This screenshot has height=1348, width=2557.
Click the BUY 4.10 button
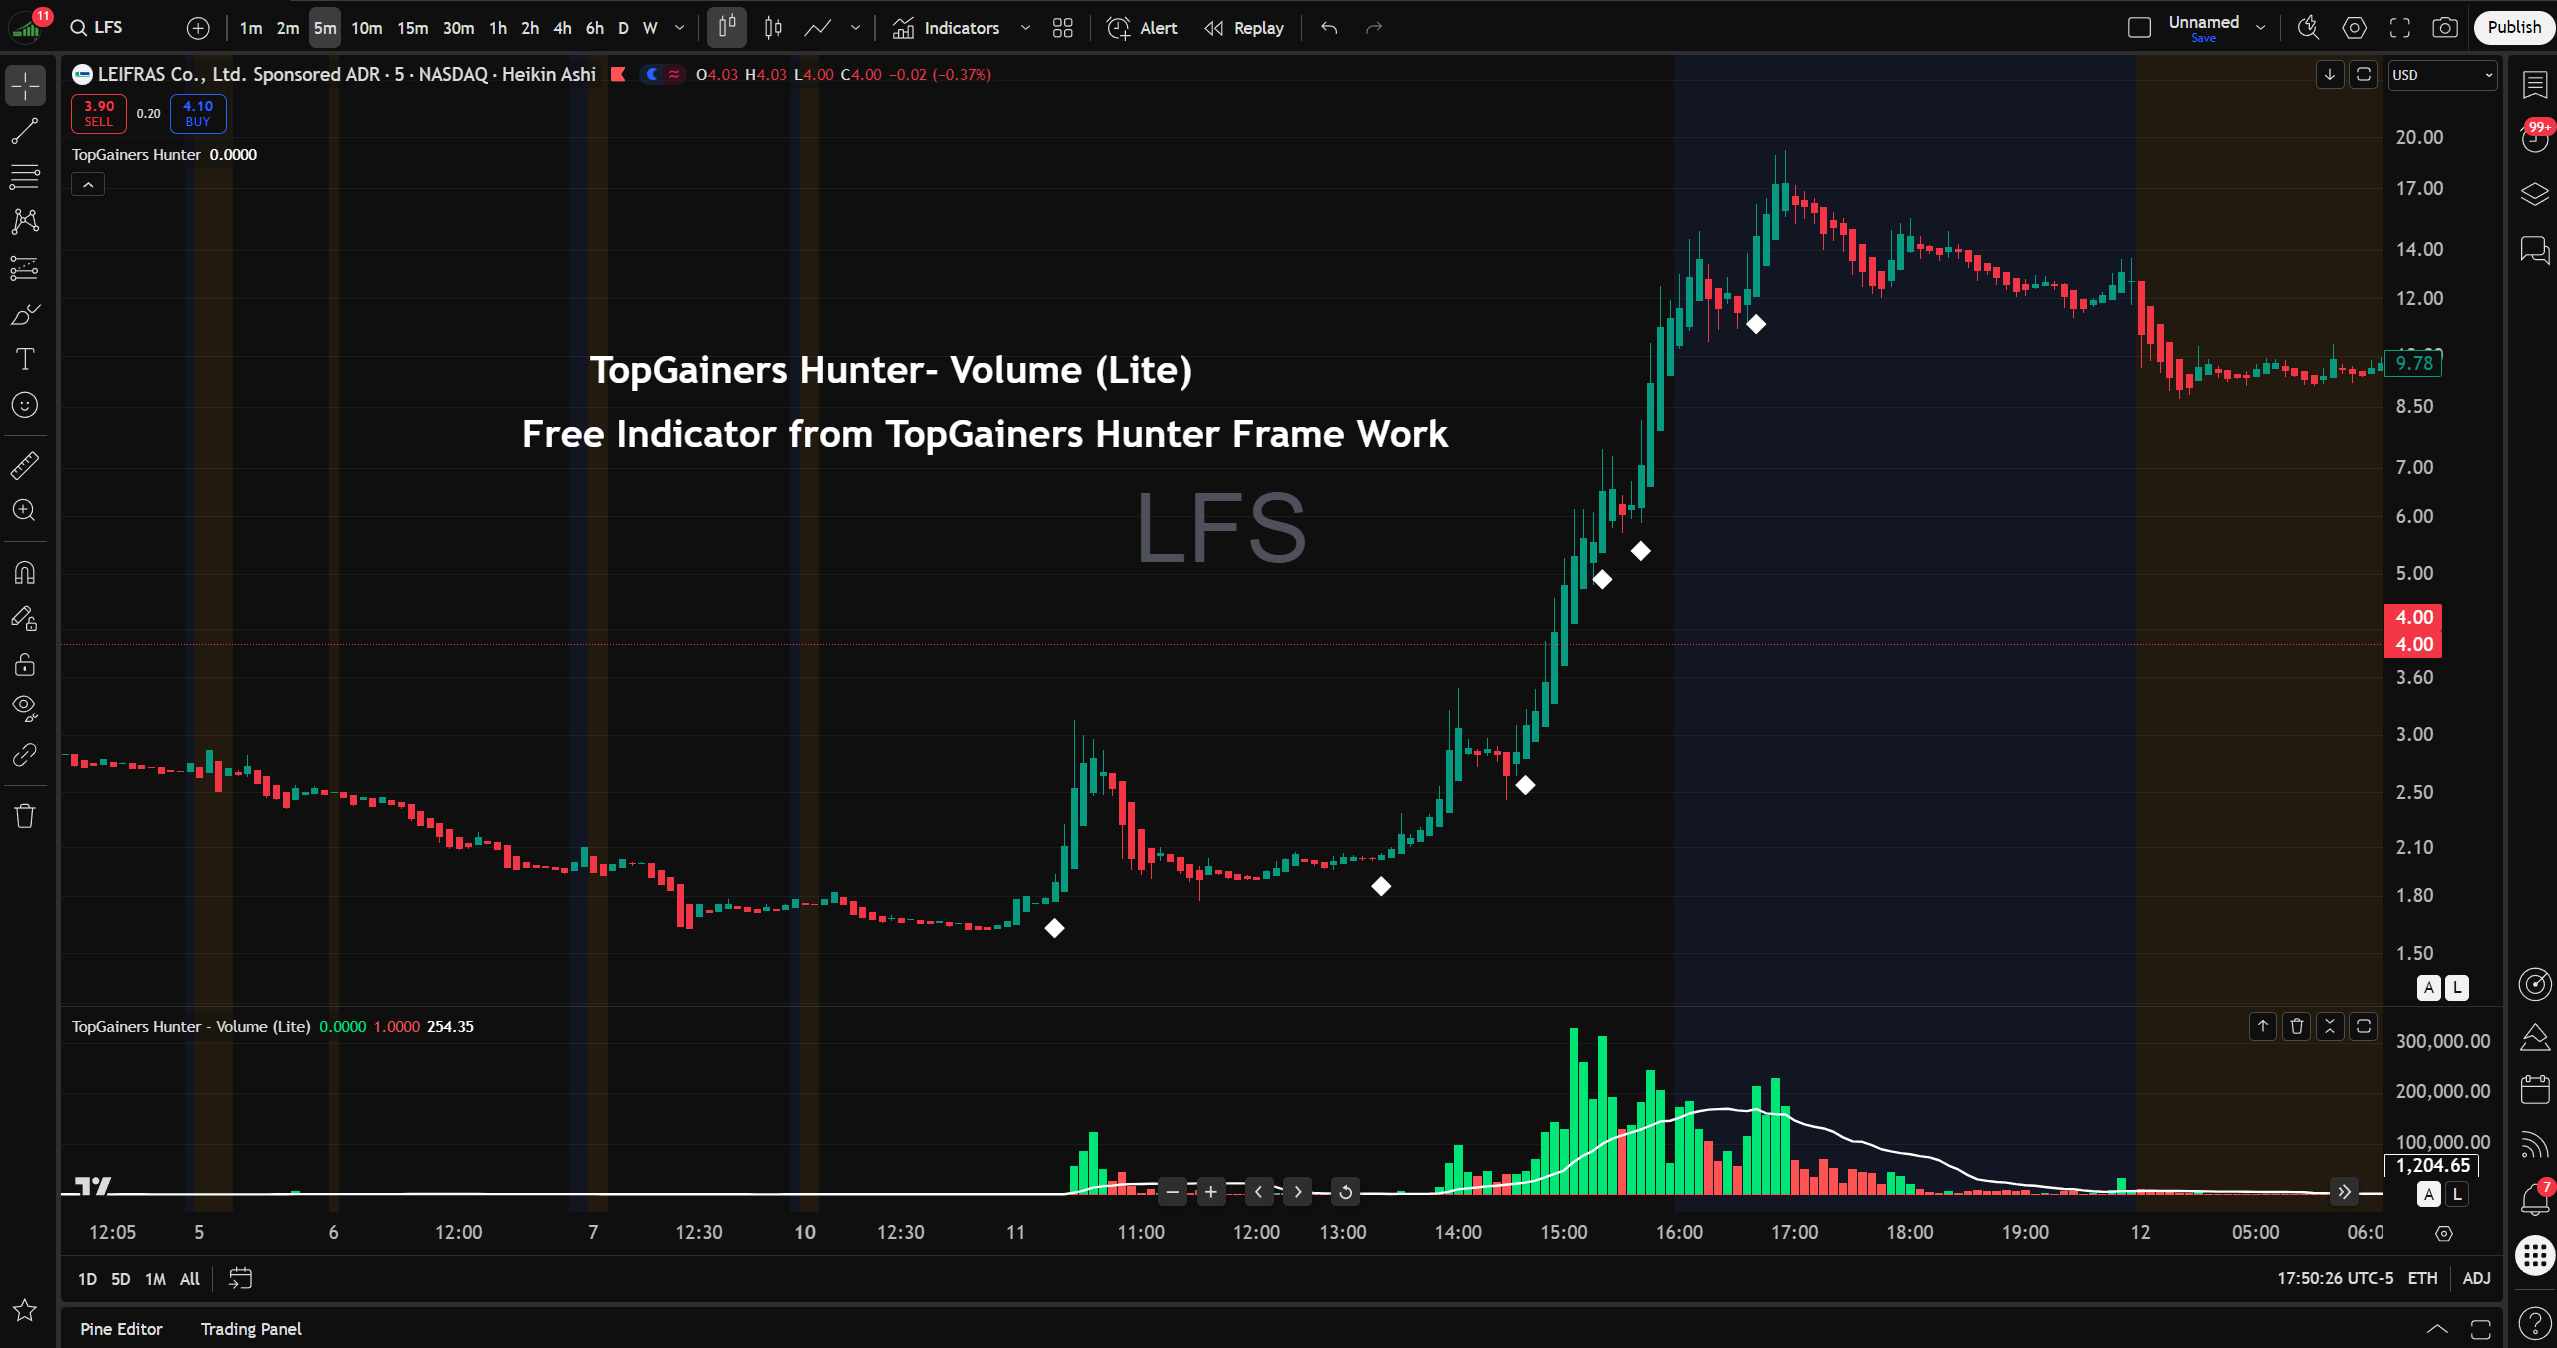(x=197, y=114)
